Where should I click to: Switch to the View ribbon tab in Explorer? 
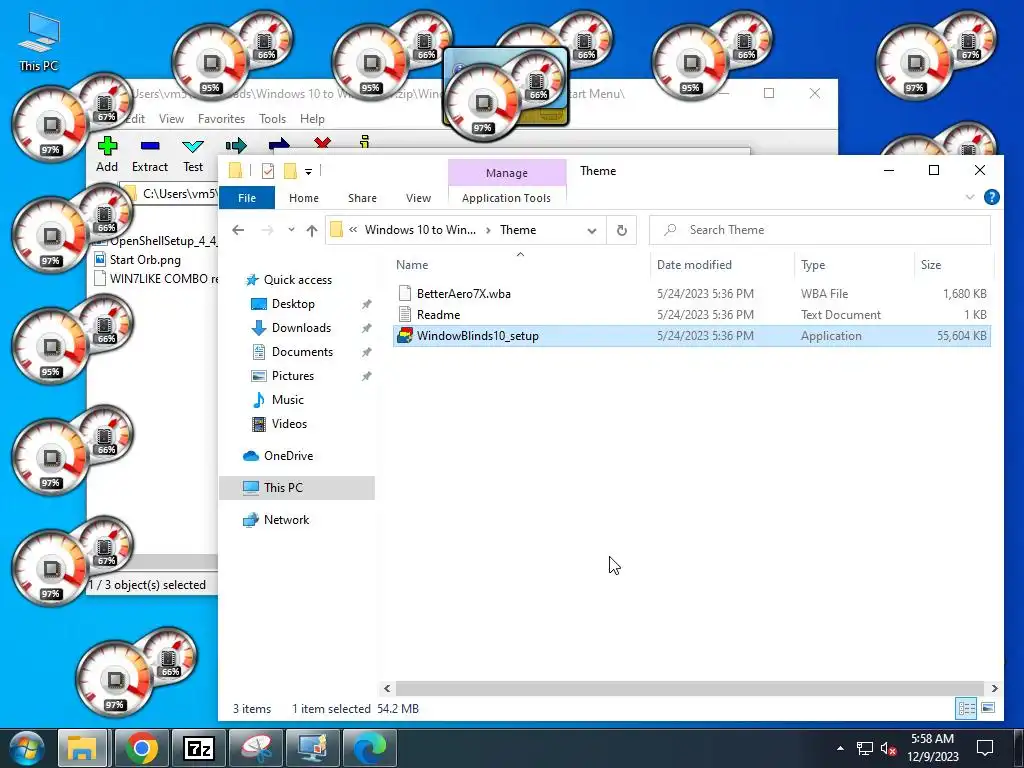point(418,198)
